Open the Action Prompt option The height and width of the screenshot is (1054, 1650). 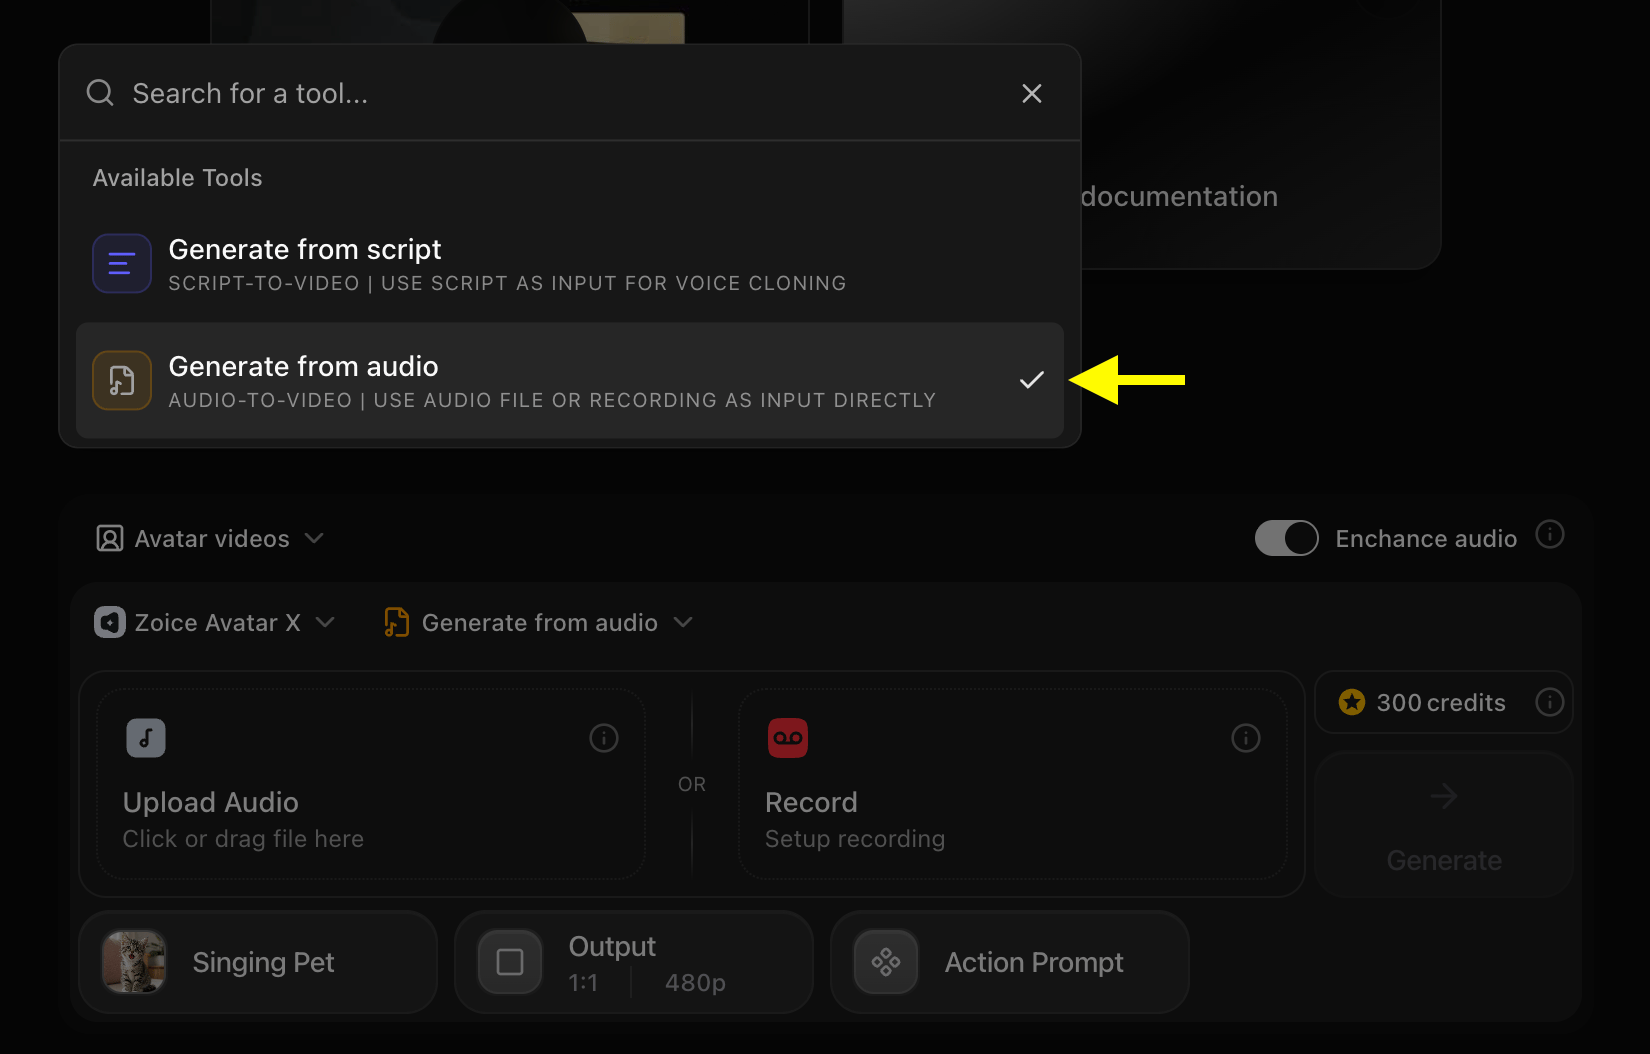tap(1010, 962)
